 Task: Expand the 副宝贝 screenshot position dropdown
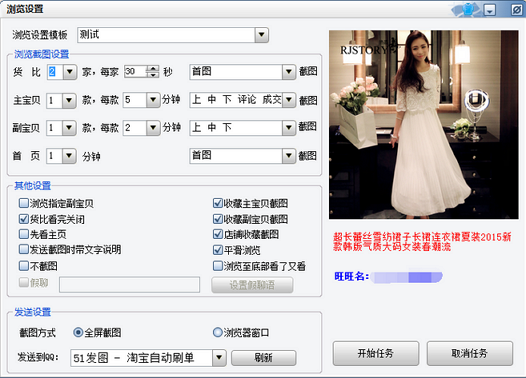[x=289, y=128]
